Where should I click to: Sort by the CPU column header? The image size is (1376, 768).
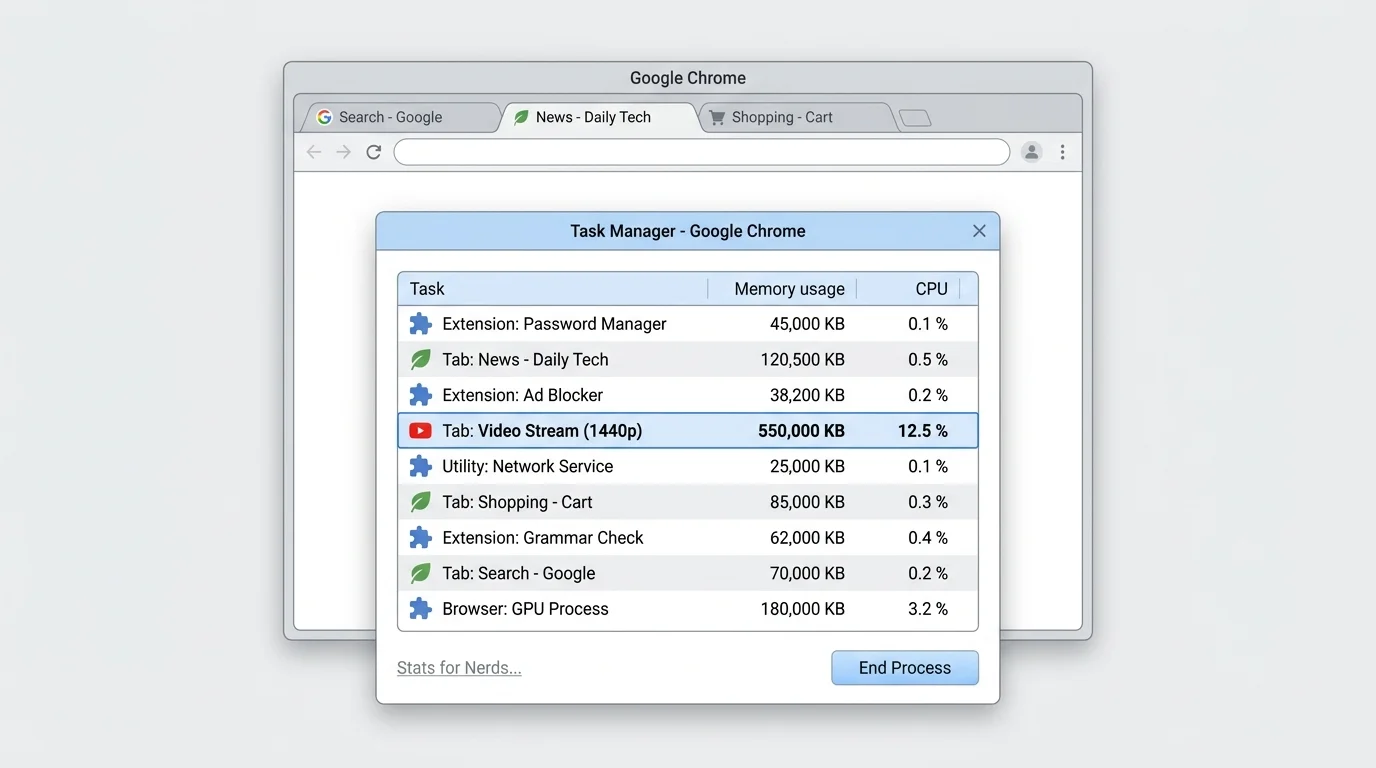coord(908,289)
